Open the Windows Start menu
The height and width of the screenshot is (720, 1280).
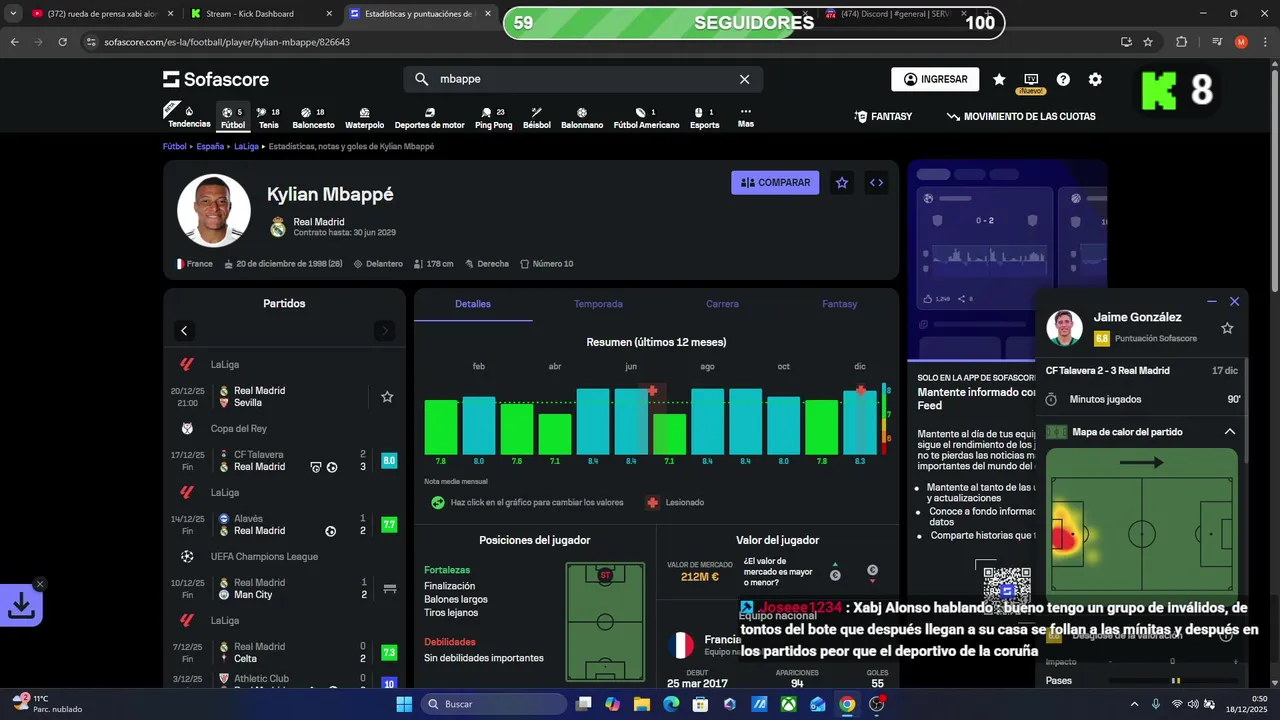tap(404, 704)
